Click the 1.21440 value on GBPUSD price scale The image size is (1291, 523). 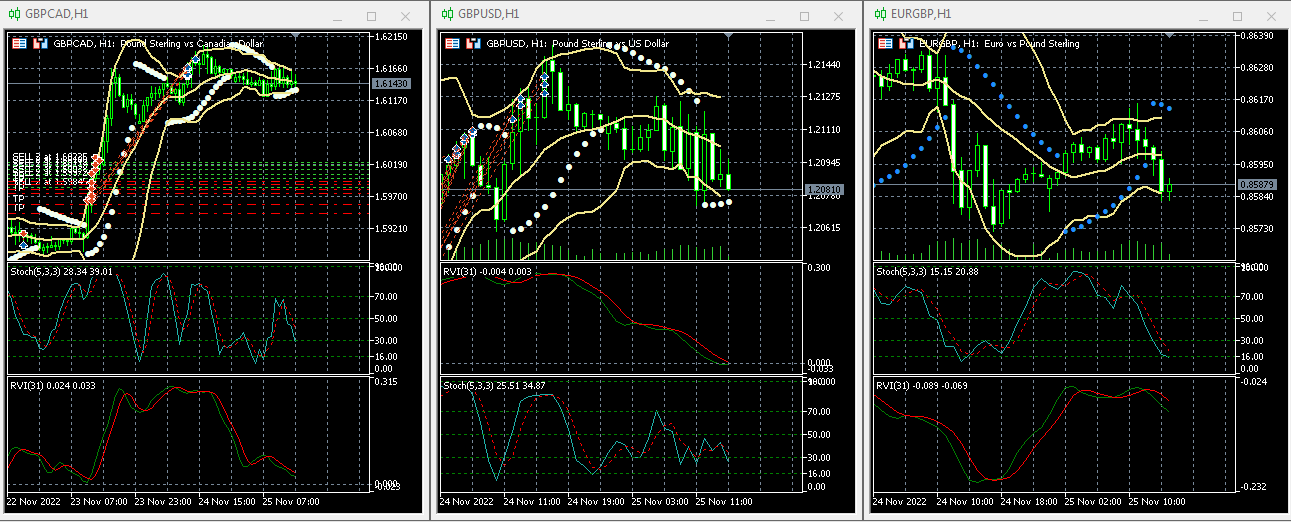822,64
